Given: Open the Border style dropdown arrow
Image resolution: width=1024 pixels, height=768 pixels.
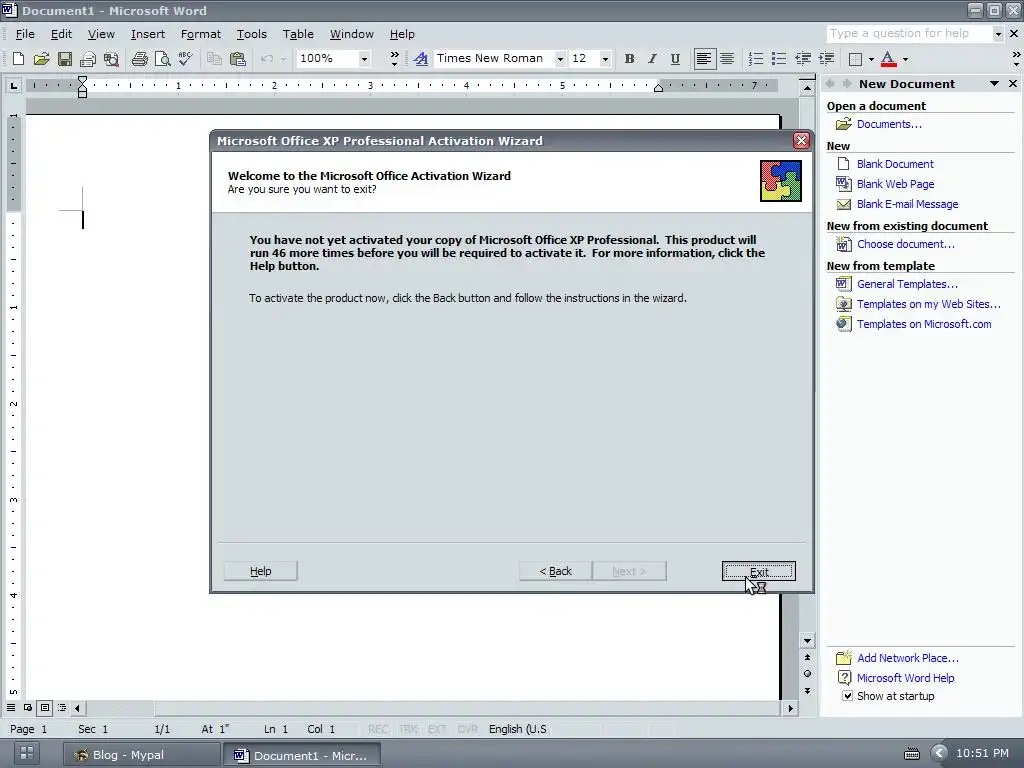Looking at the screenshot, I should 871,59.
